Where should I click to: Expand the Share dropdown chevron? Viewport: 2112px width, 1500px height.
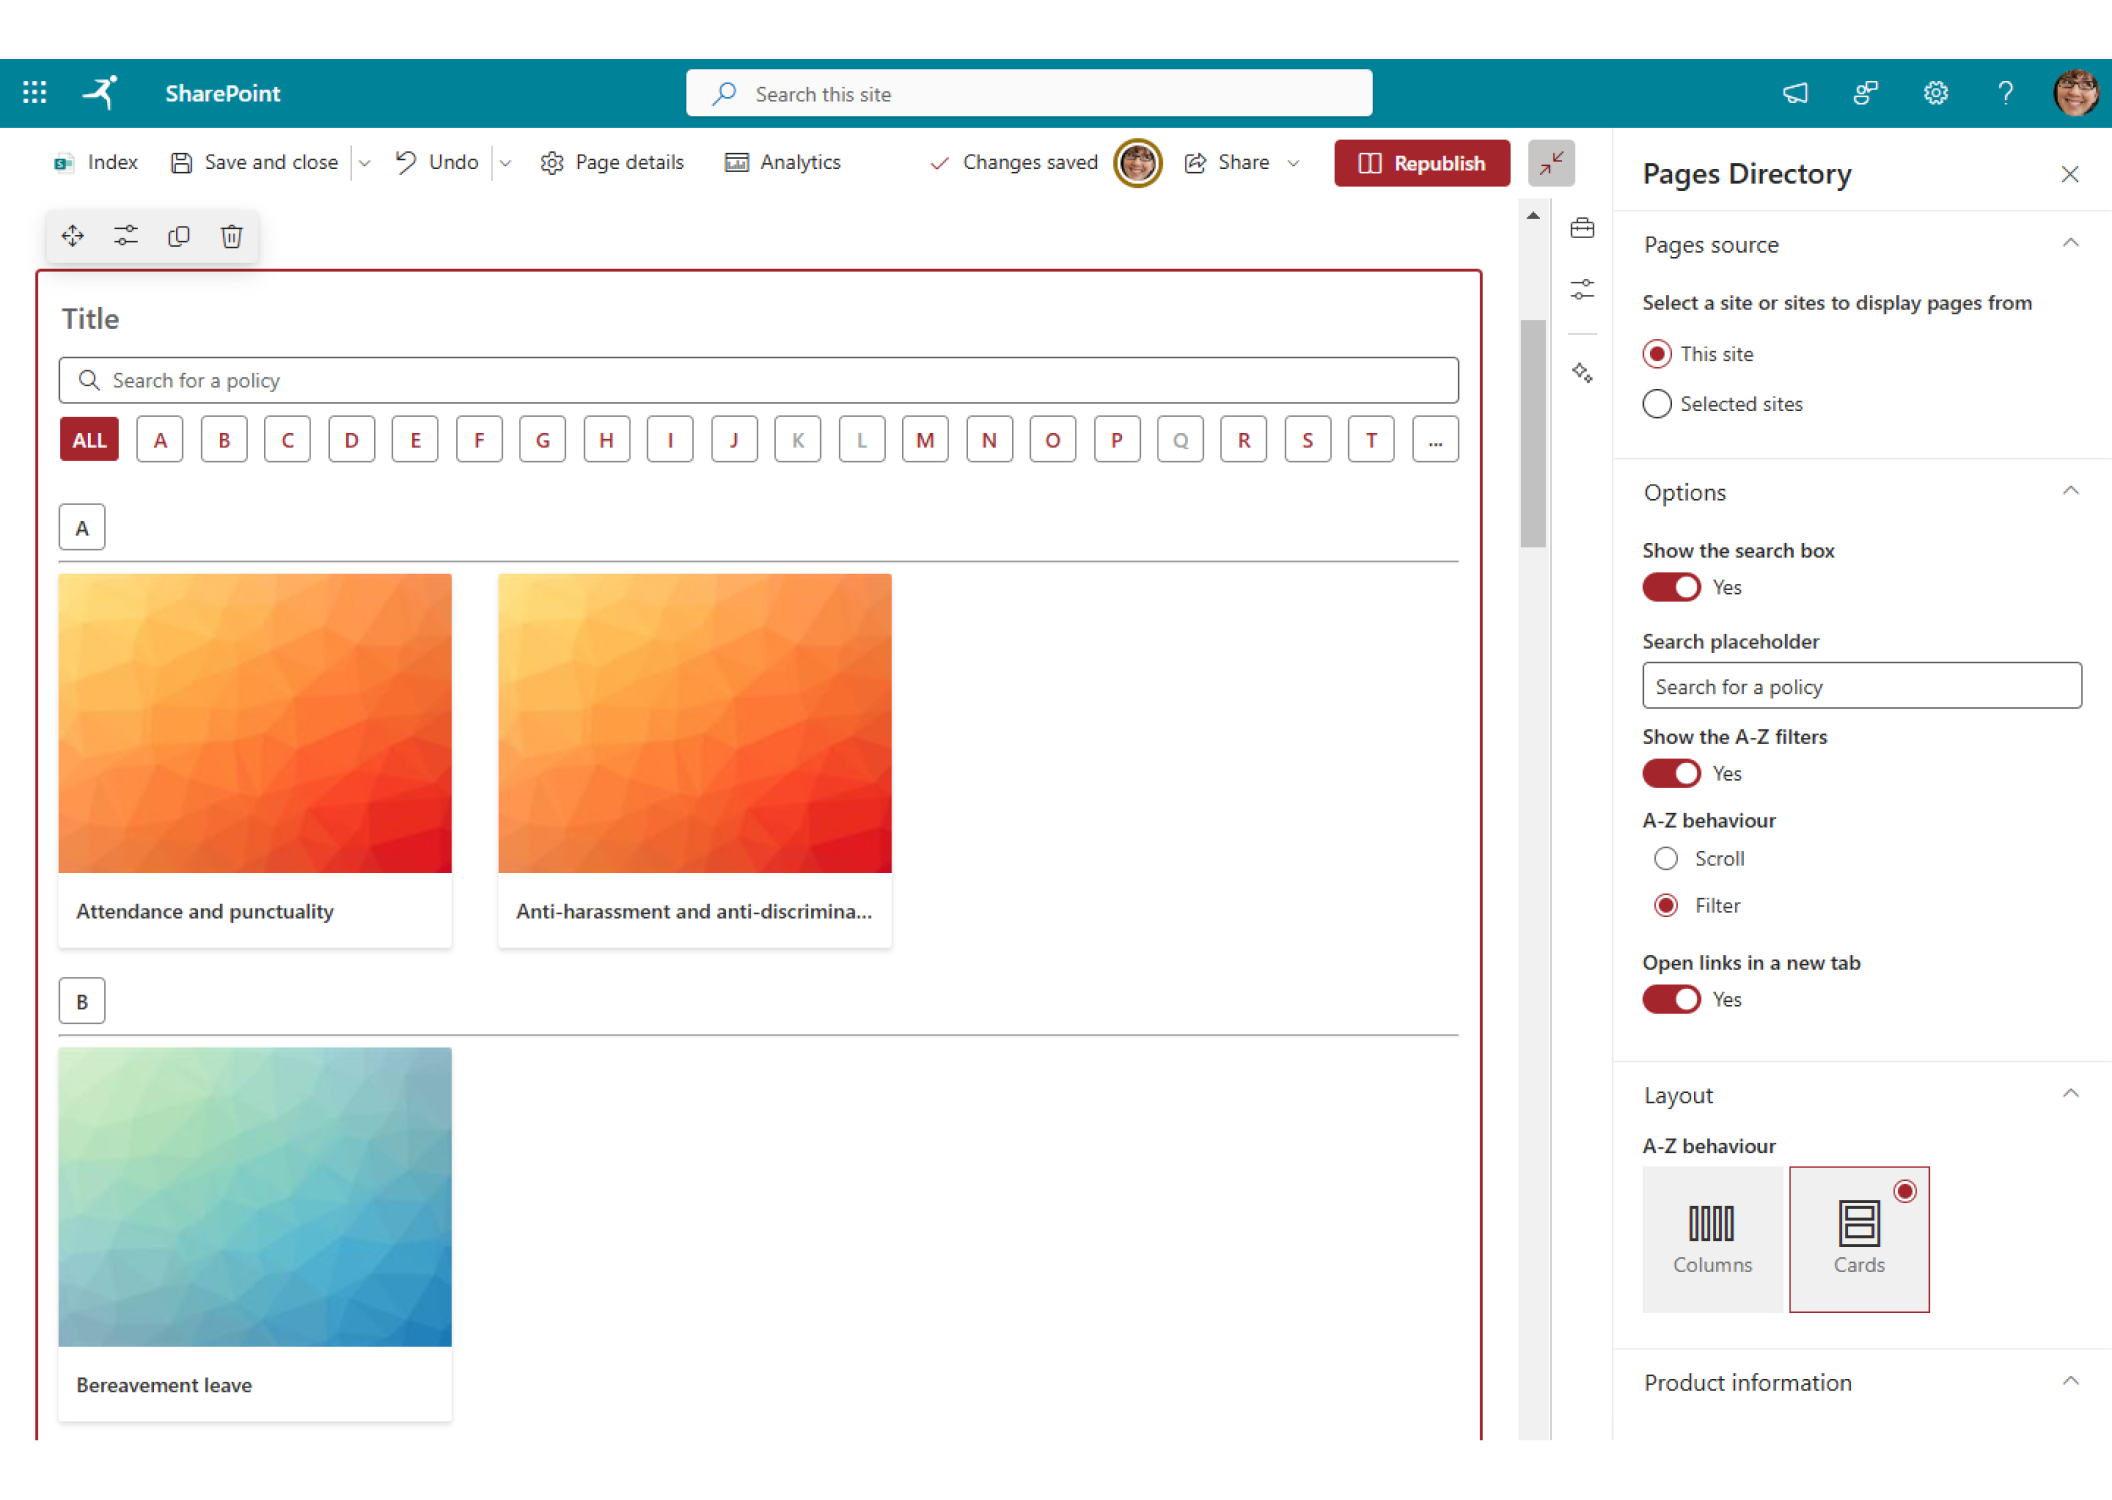(1293, 163)
